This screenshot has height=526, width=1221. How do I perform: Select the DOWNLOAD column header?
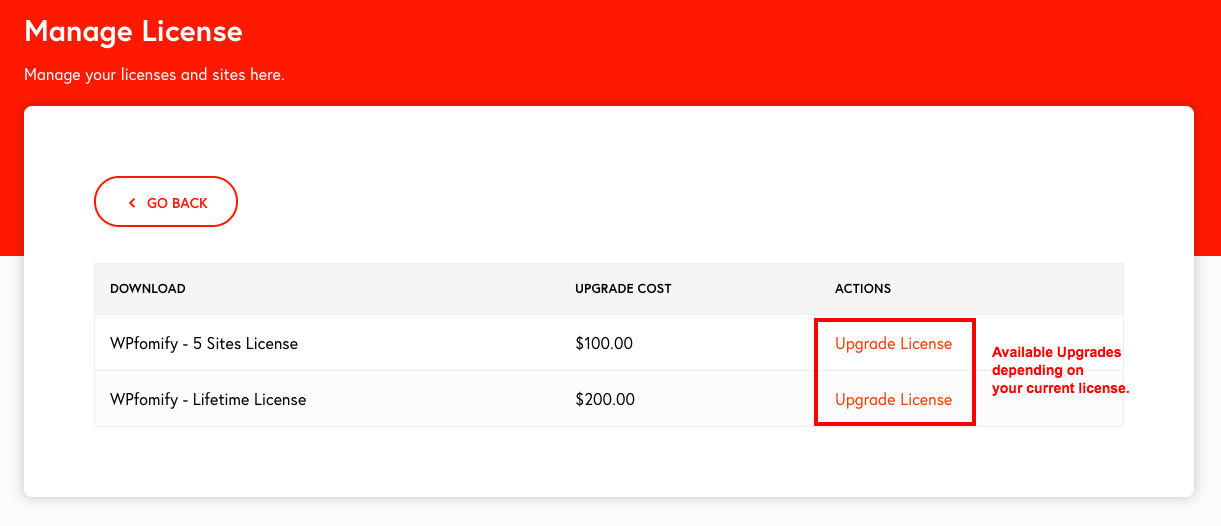[147, 288]
